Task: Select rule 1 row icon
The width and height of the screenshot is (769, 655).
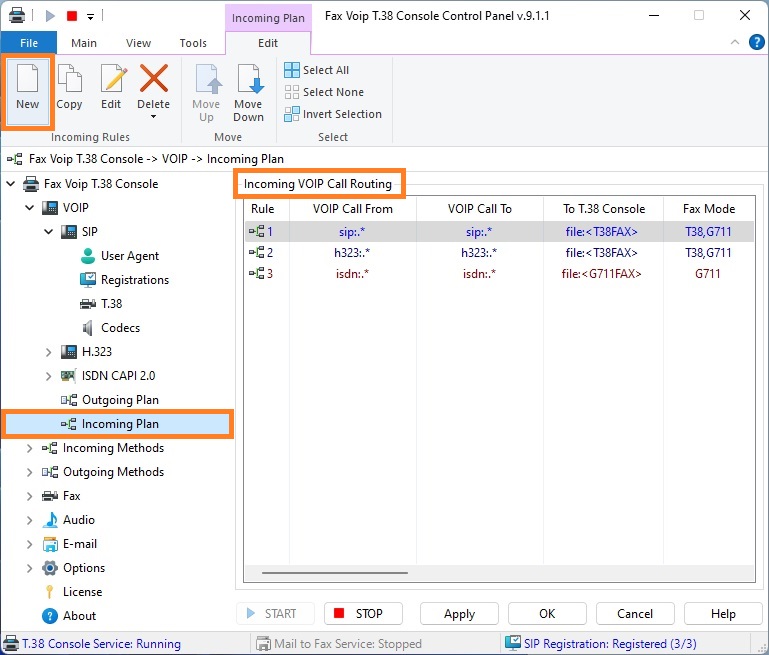Action: (x=256, y=231)
